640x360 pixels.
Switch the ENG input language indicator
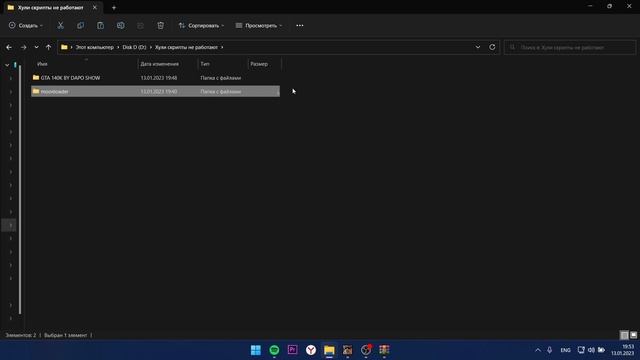(565, 350)
